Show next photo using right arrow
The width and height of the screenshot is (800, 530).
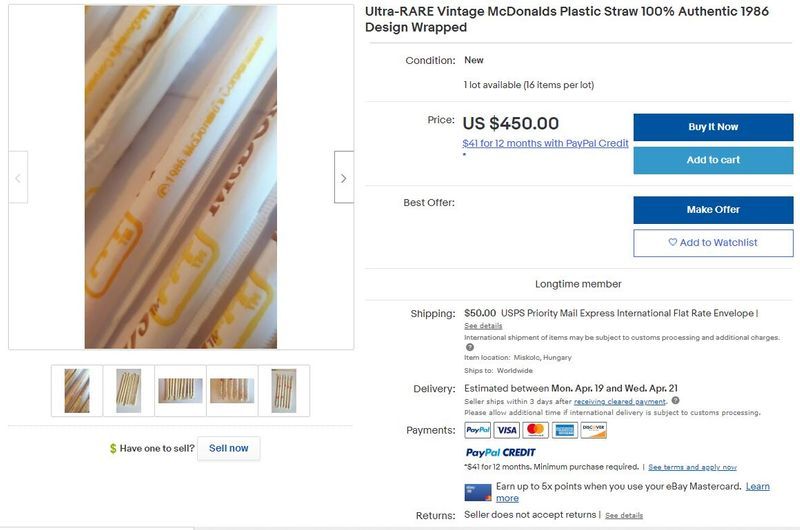pyautogui.click(x=344, y=178)
